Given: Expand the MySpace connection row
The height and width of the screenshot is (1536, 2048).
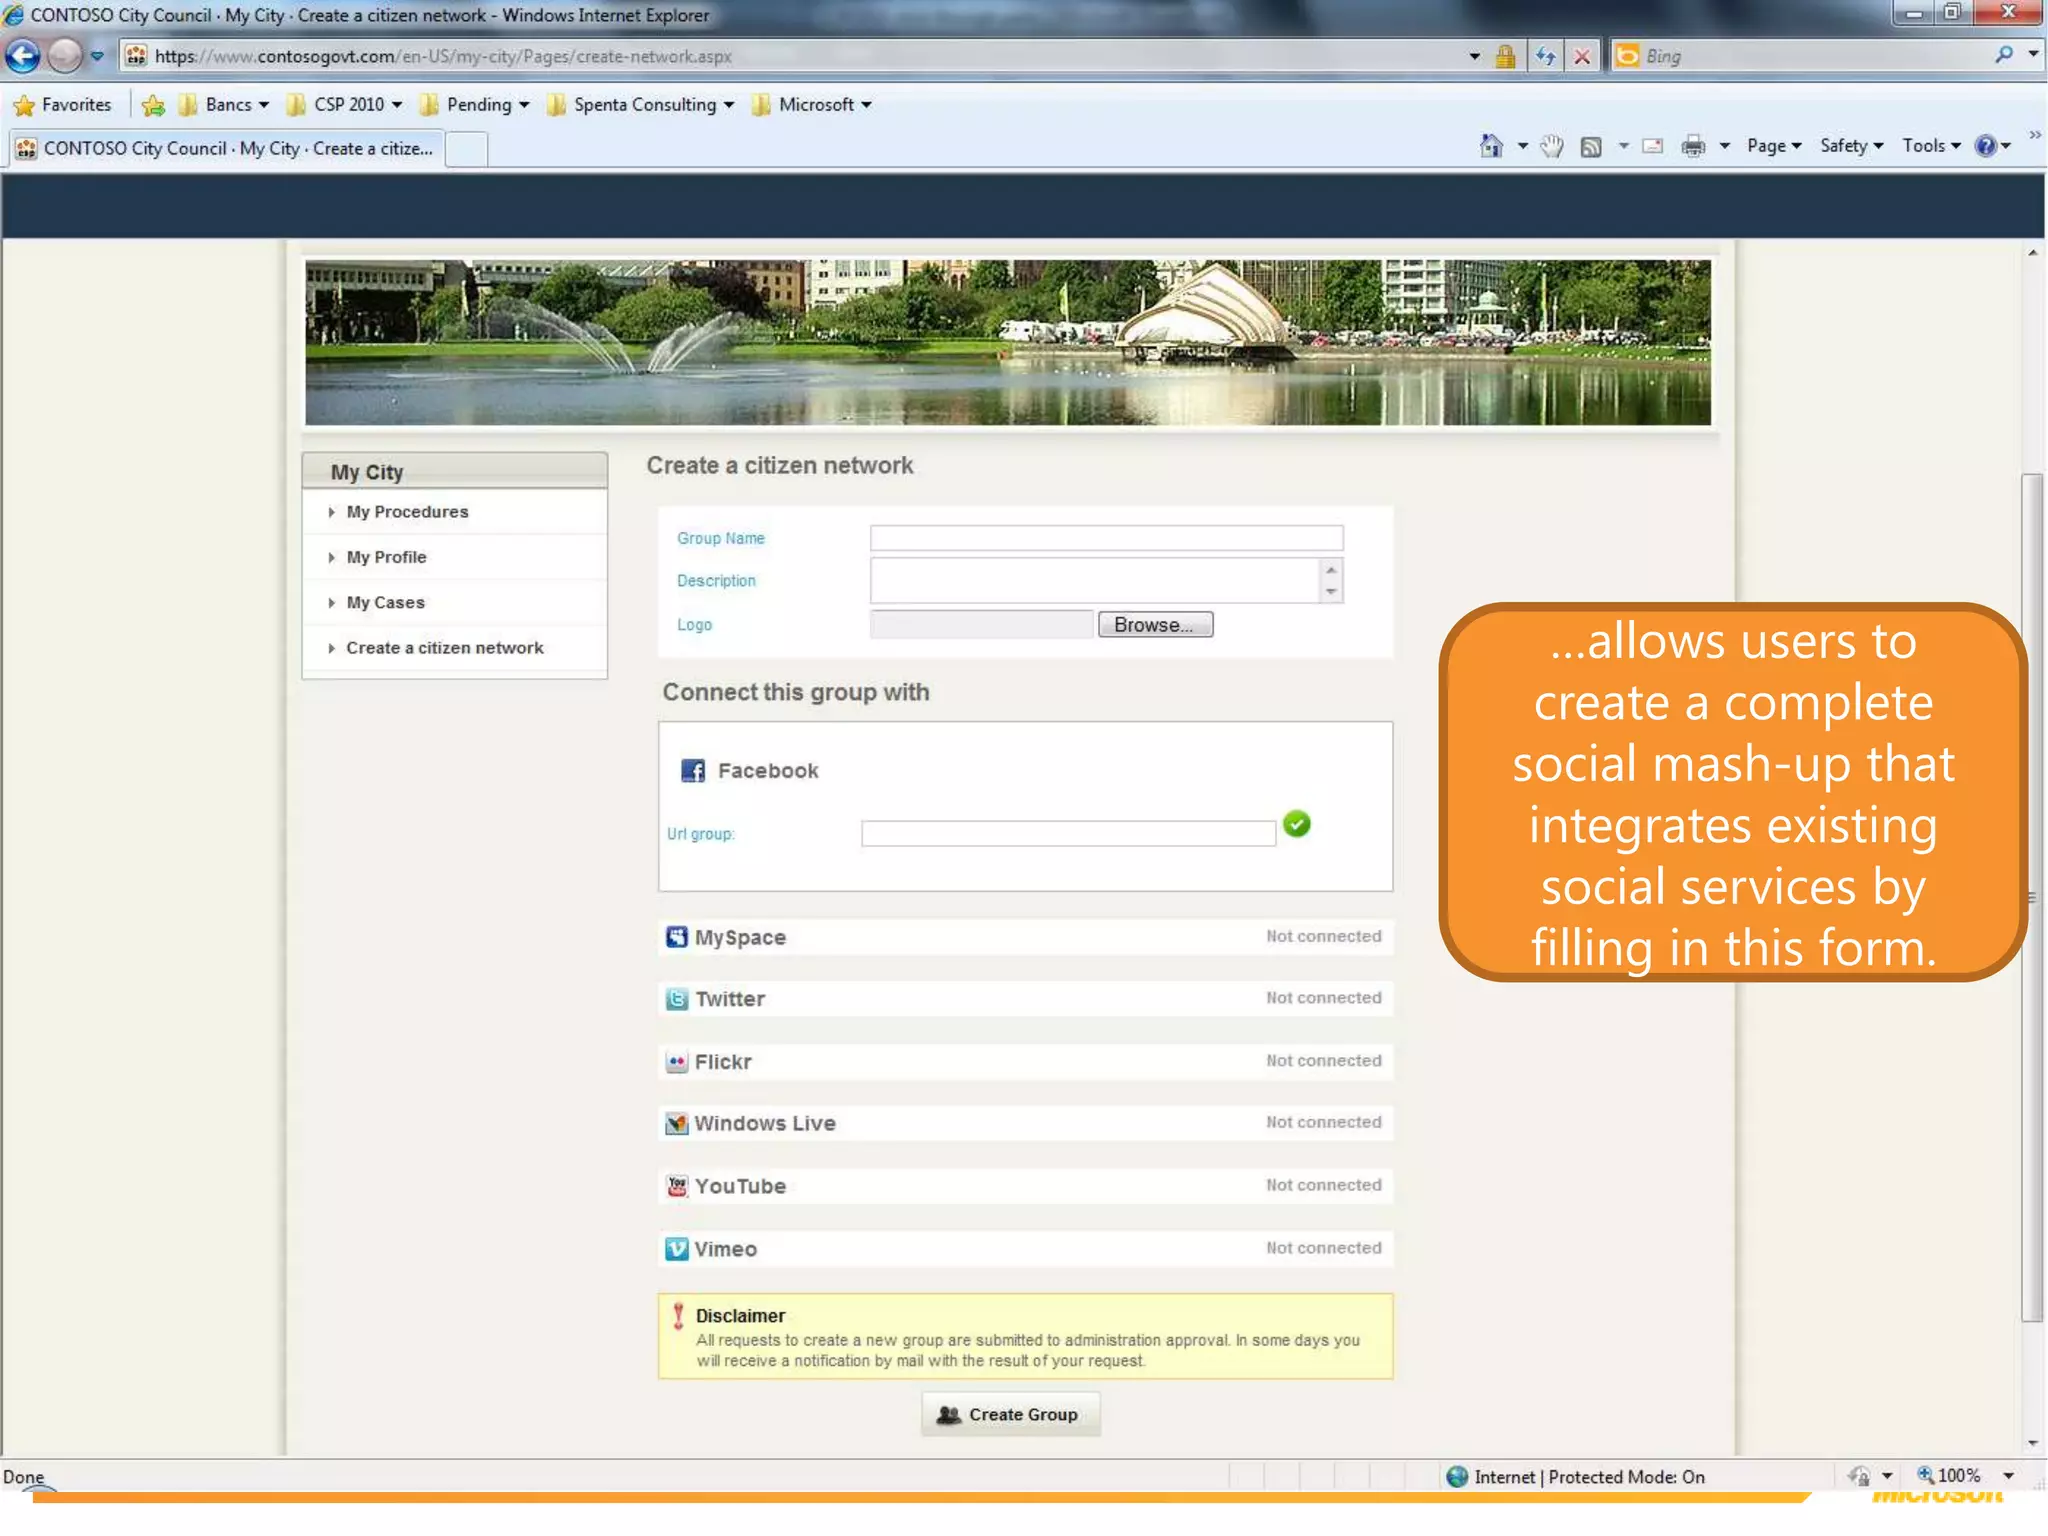Looking at the screenshot, I should point(1025,937).
